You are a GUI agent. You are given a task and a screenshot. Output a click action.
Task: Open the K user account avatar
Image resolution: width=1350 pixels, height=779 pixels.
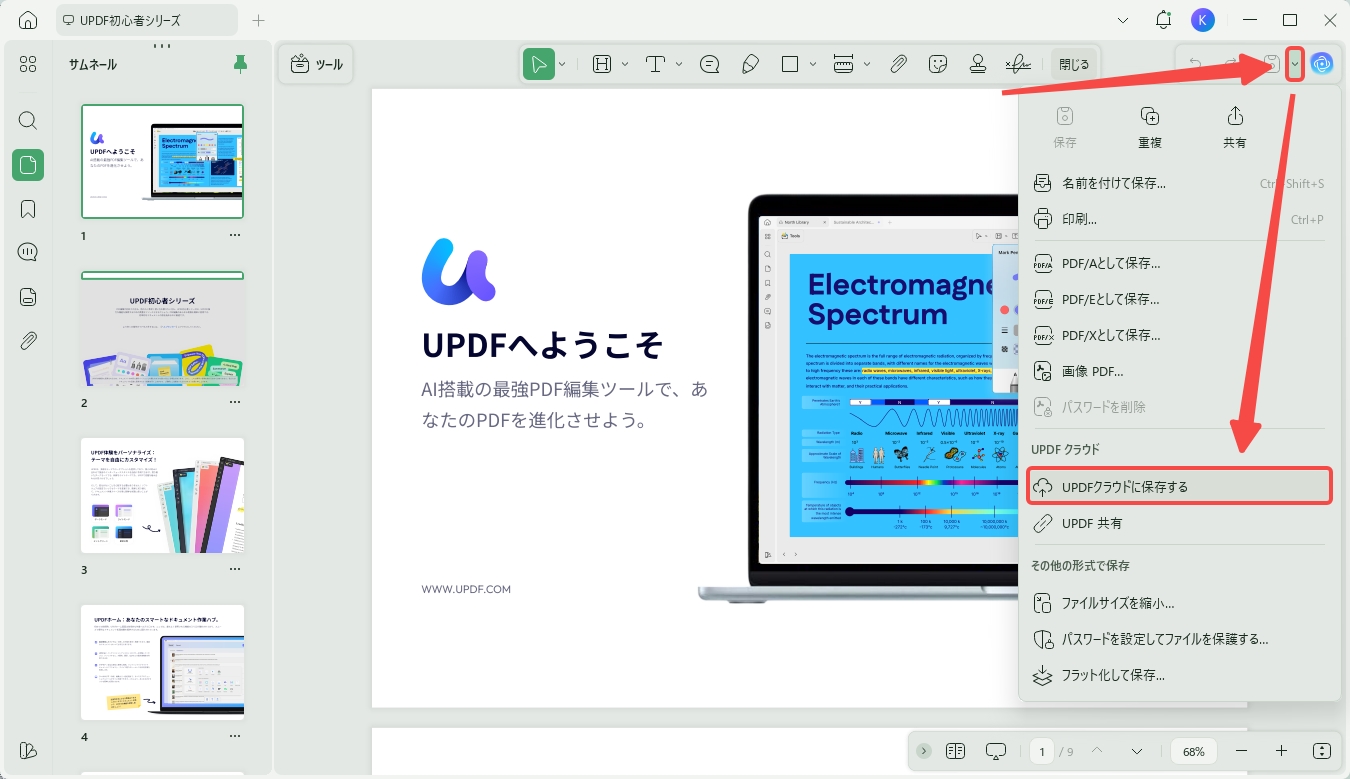pos(1203,20)
